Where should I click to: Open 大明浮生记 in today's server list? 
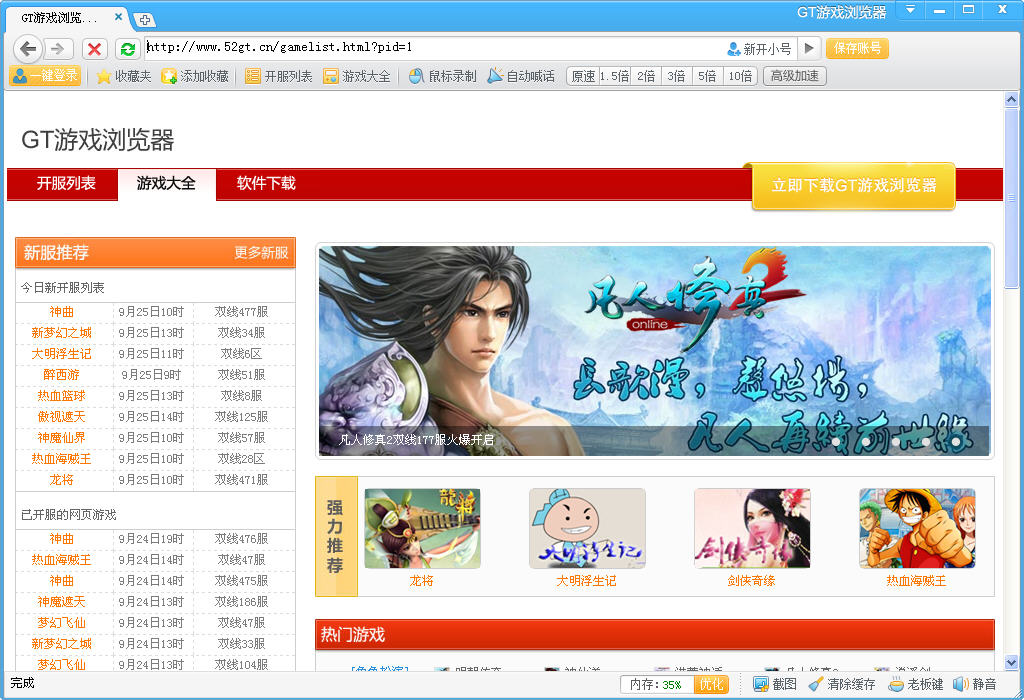(x=61, y=354)
